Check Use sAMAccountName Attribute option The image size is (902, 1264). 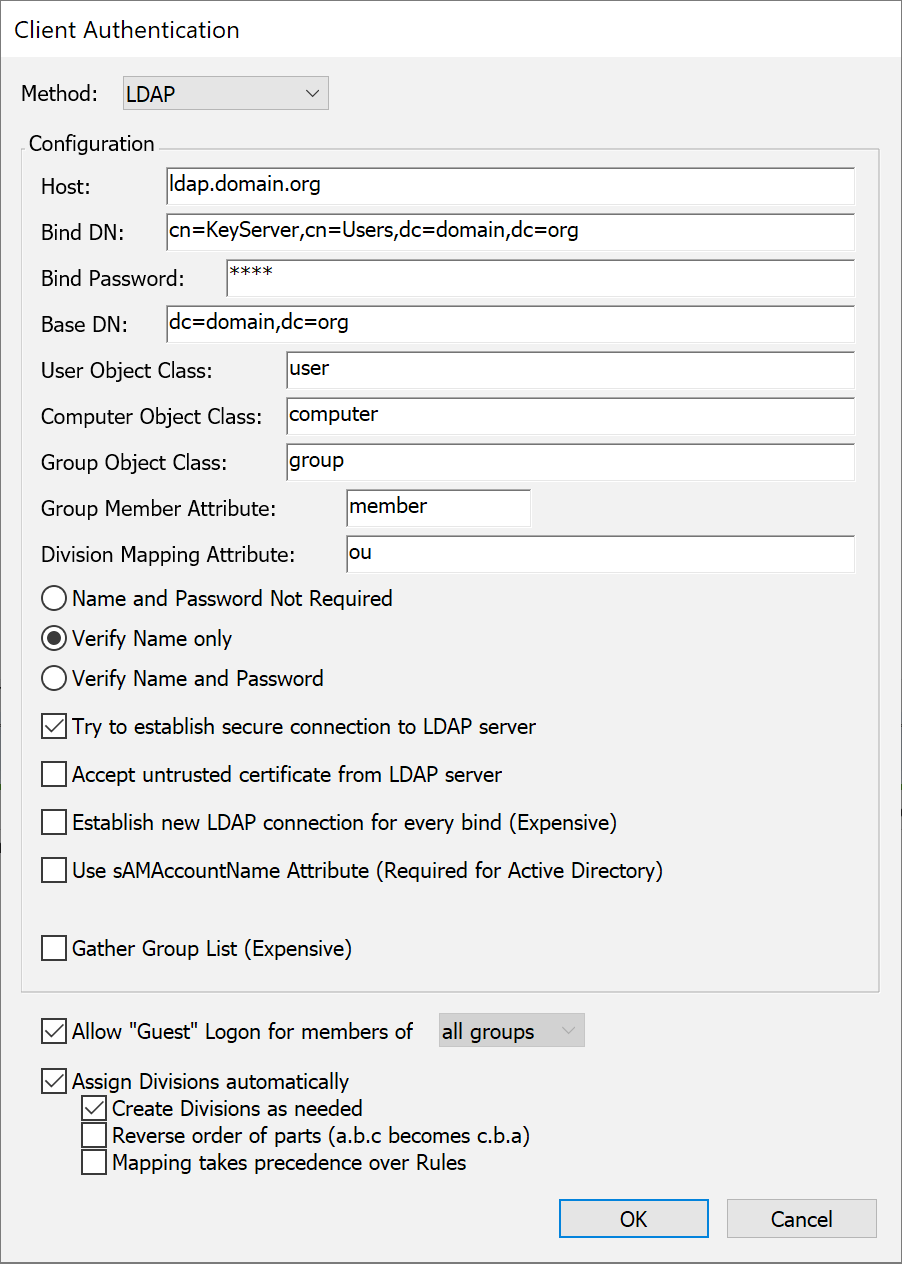[x=54, y=871]
